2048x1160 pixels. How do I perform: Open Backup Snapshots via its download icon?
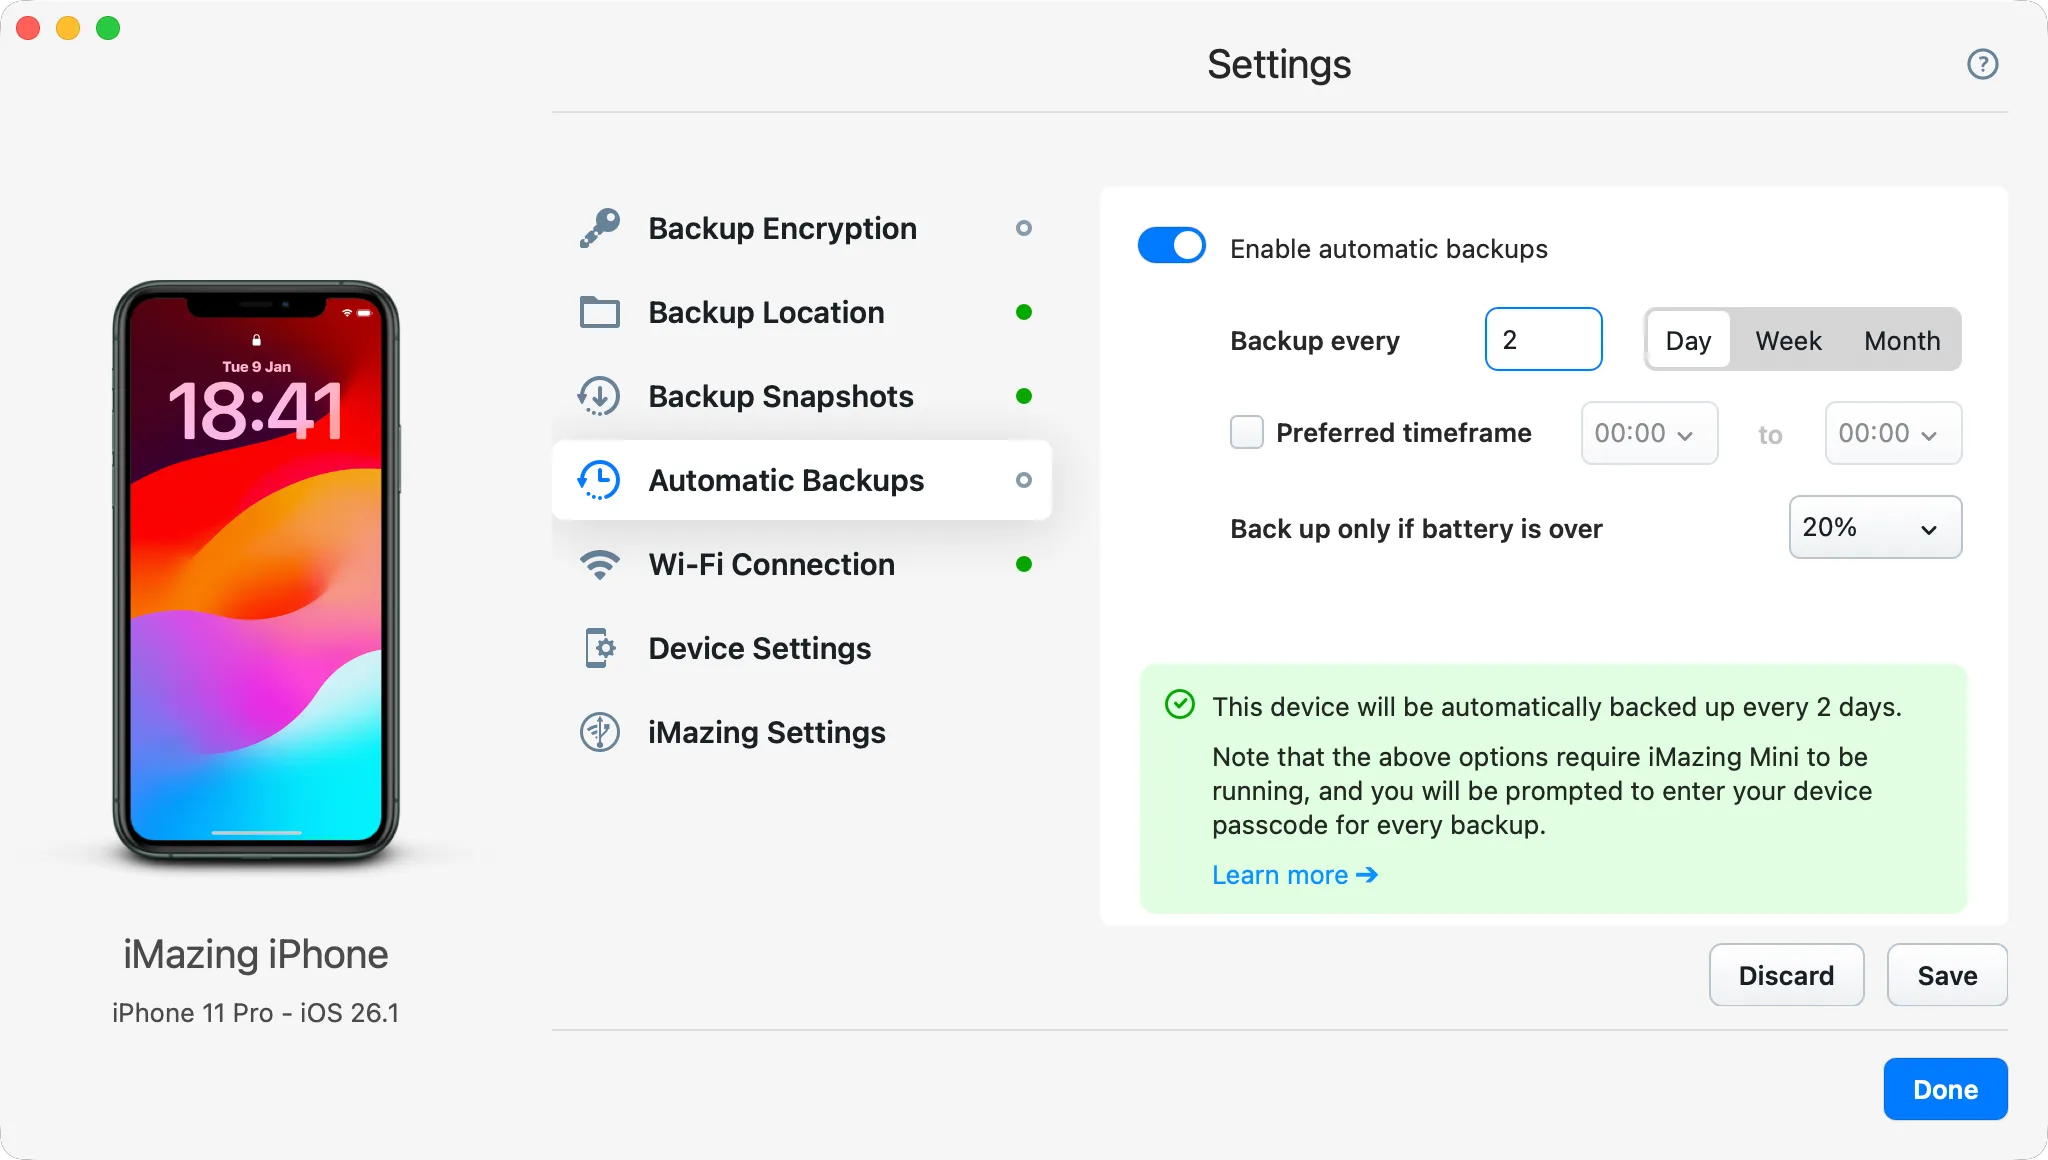click(599, 396)
